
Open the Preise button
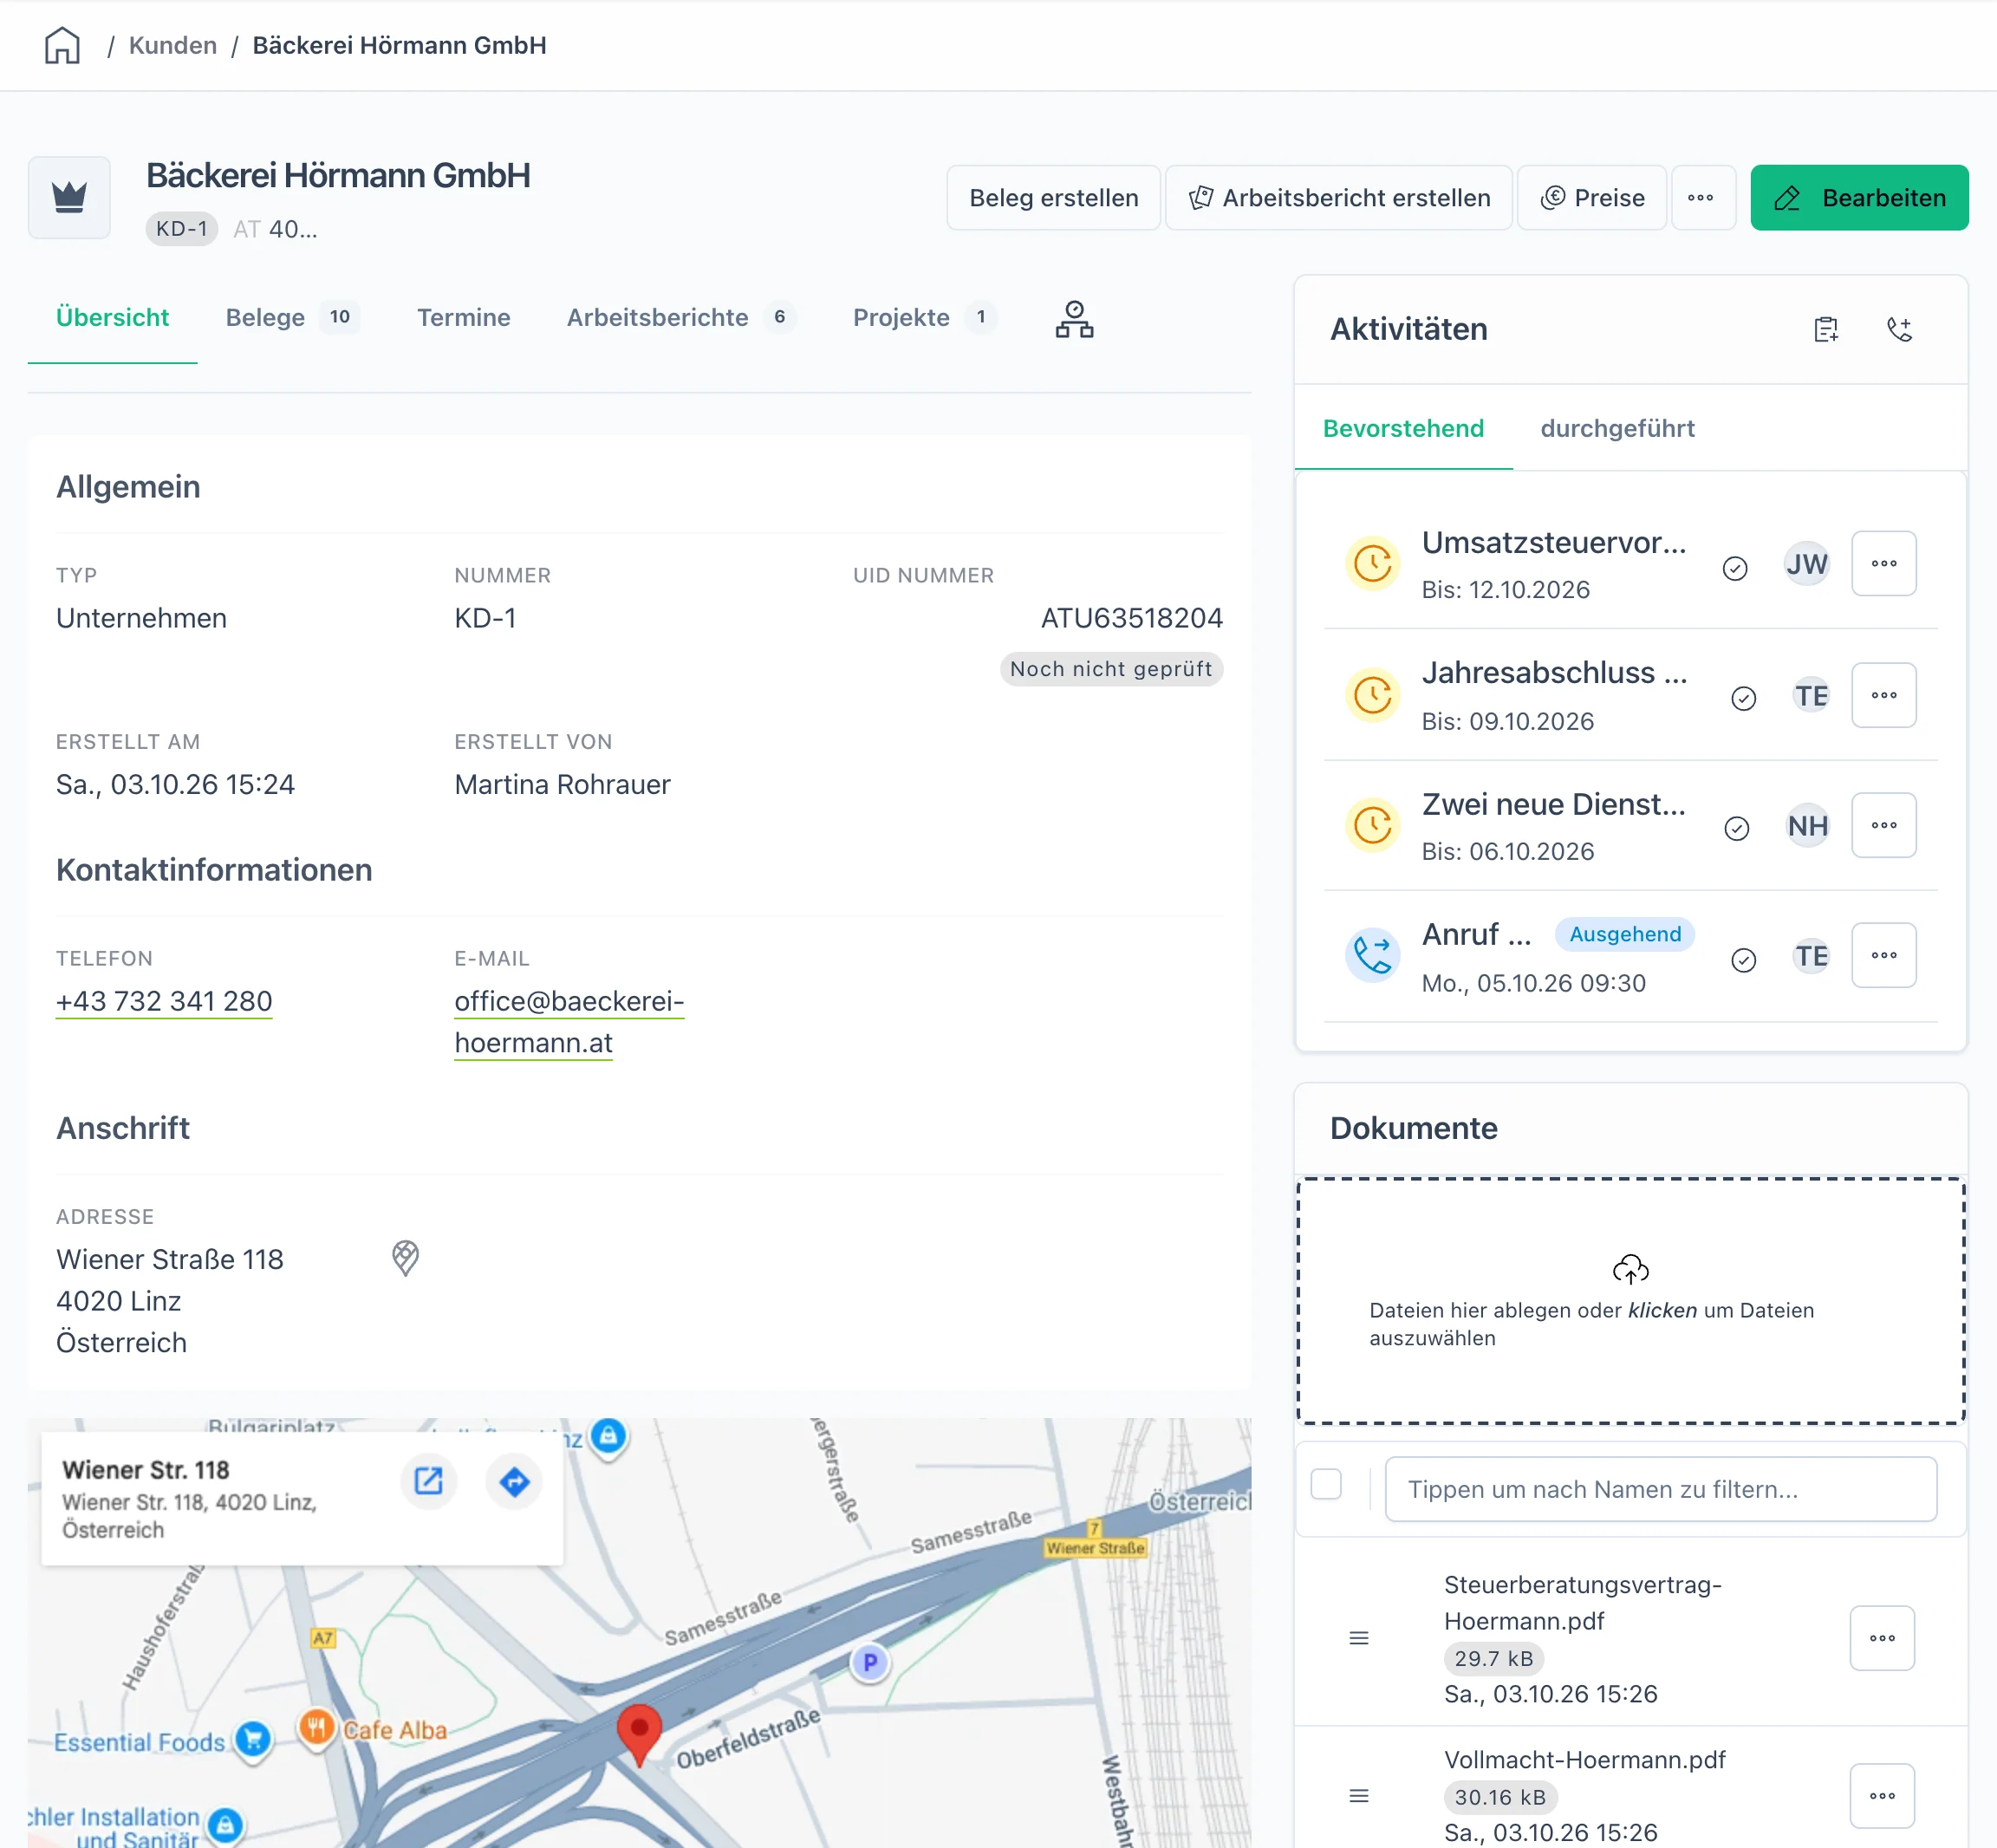1592,198
